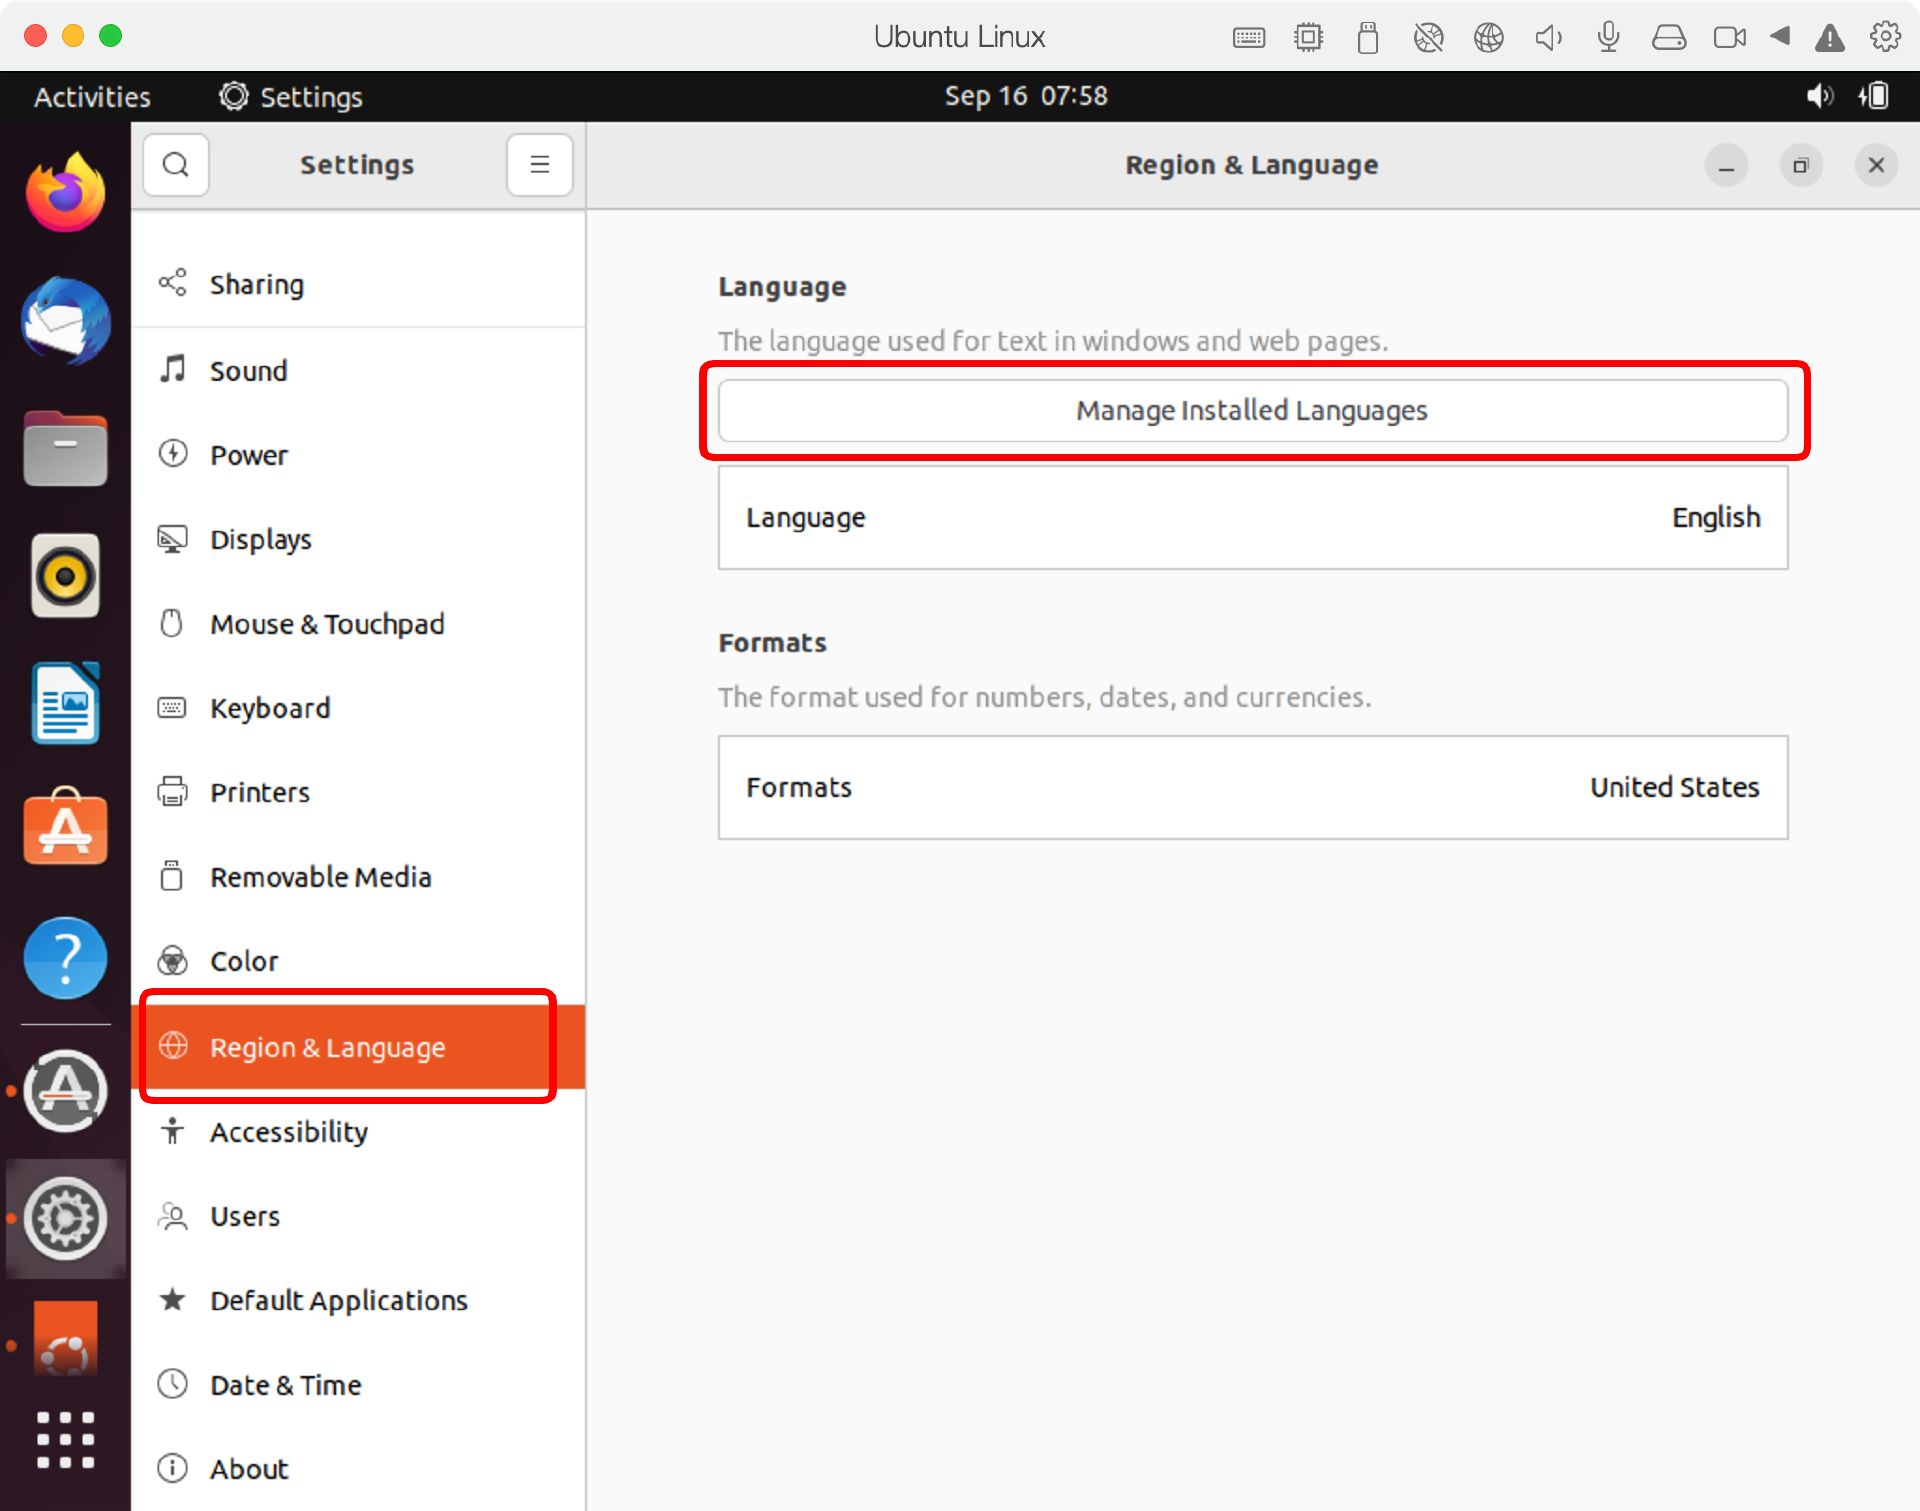
Task: Click the Software Updater icon in dock
Action: pyautogui.click(x=65, y=1086)
